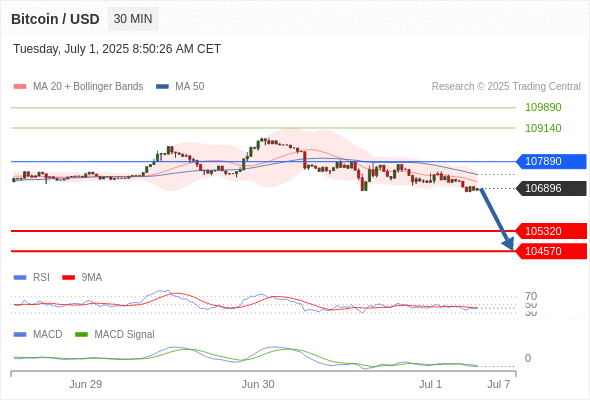Image resolution: width=590 pixels, height=400 pixels.
Task: Click the MACD Signal green legend marker
Action: (81, 335)
